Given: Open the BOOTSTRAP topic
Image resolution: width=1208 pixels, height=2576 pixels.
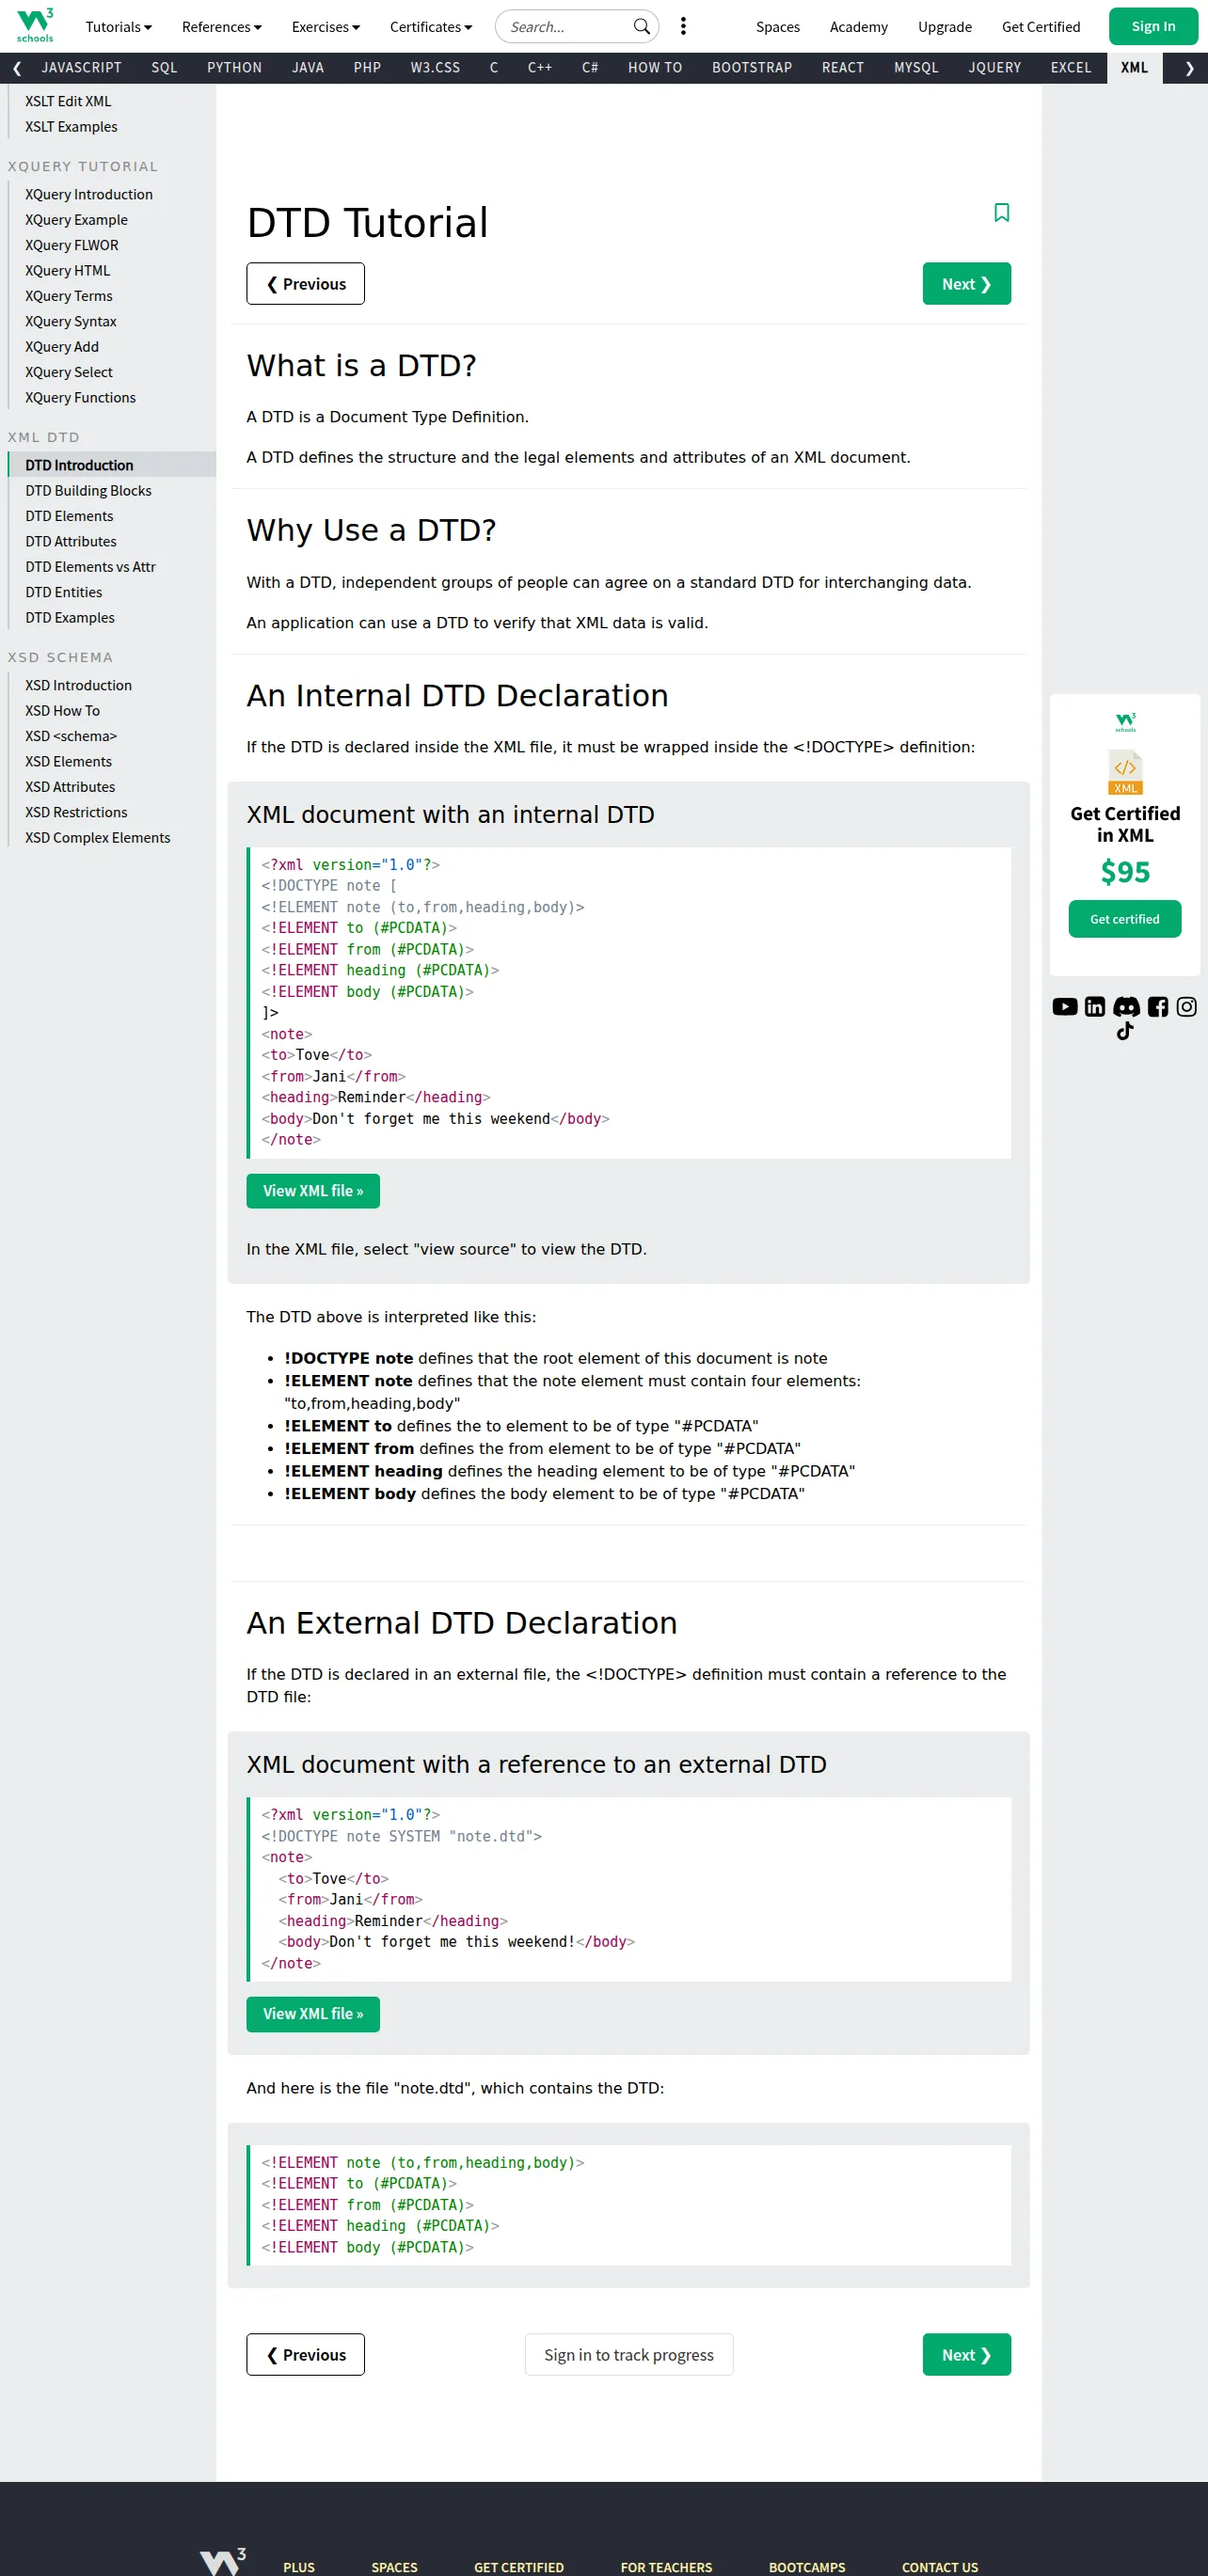Looking at the screenshot, I should pos(752,68).
